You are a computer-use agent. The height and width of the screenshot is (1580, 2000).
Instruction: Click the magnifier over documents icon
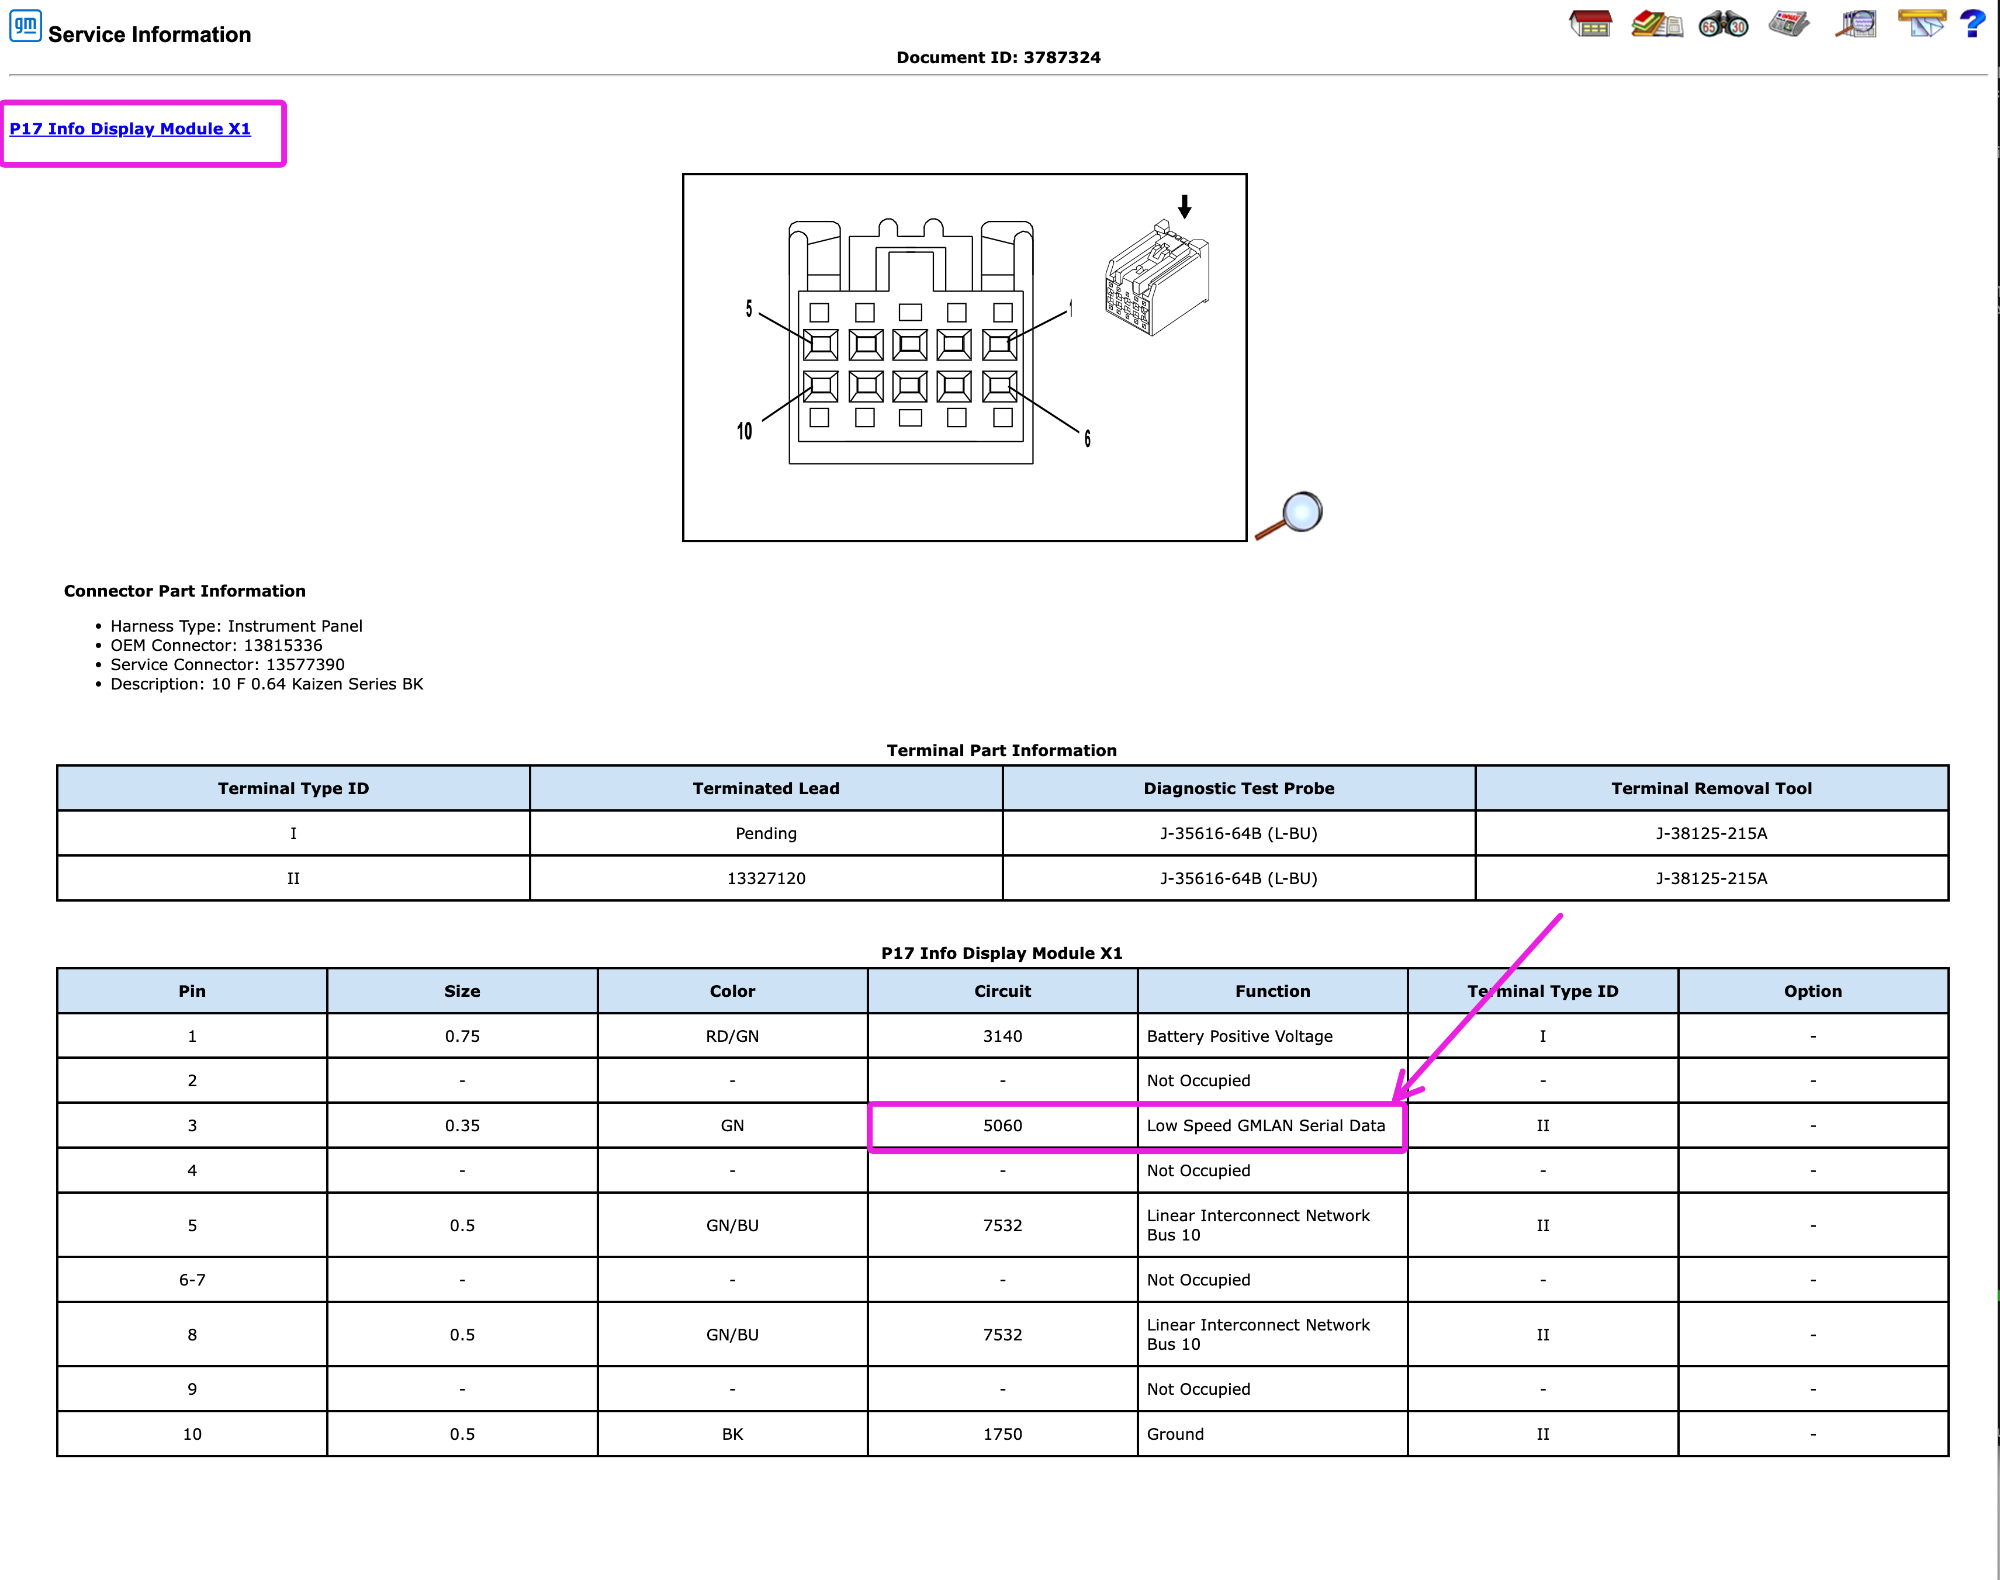(1856, 23)
